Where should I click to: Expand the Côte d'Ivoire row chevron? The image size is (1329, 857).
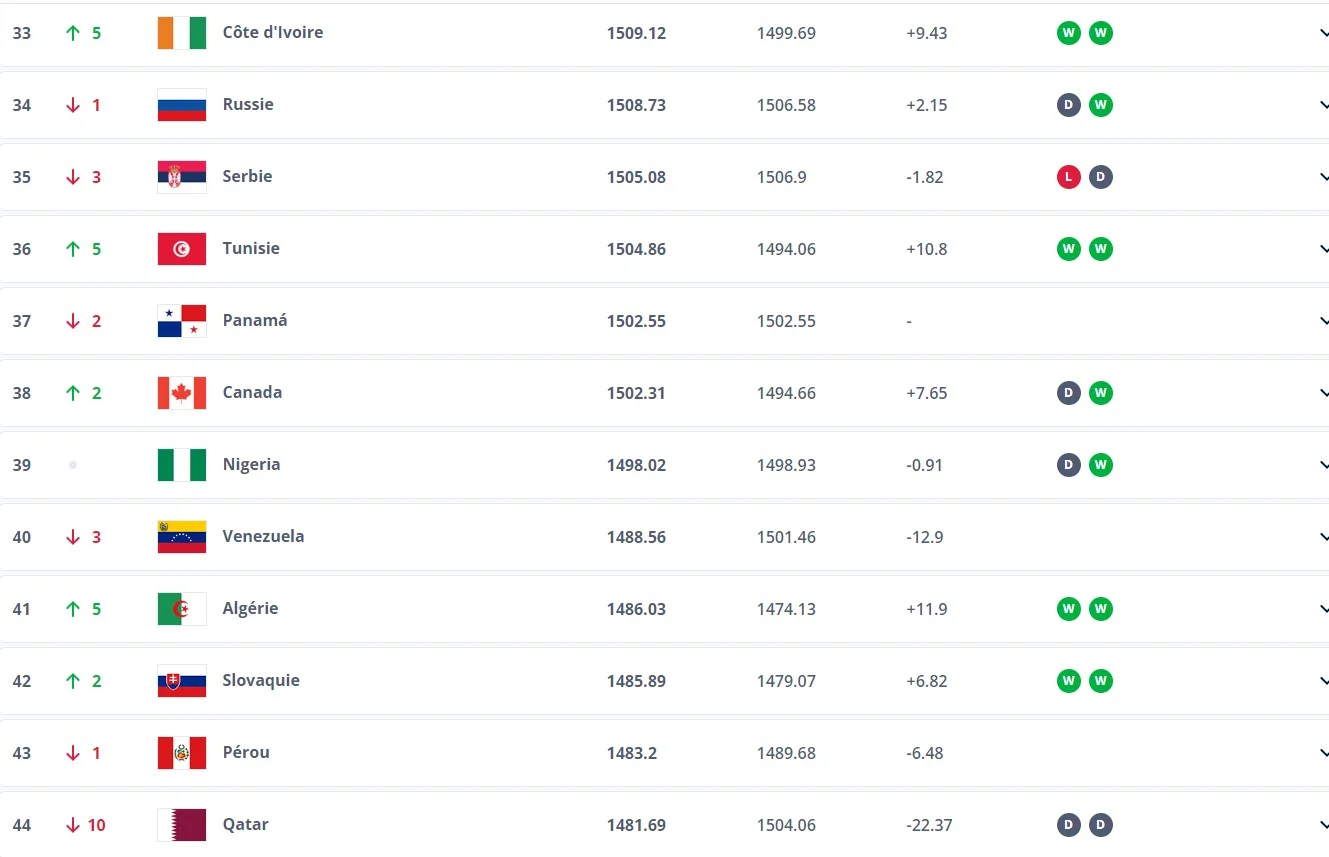click(x=1323, y=33)
